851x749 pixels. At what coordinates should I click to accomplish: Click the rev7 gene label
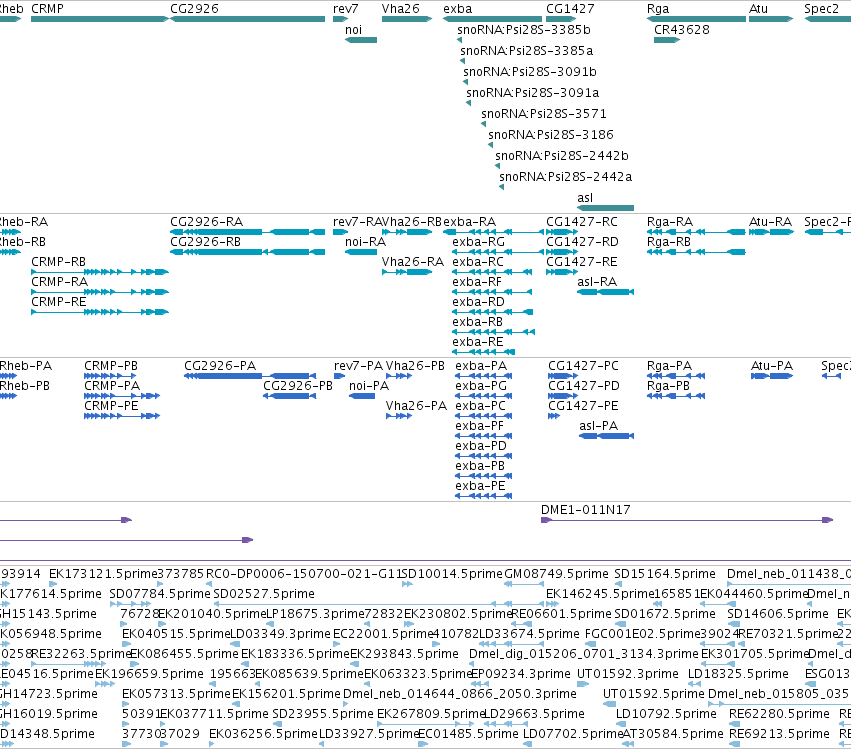[346, 9]
